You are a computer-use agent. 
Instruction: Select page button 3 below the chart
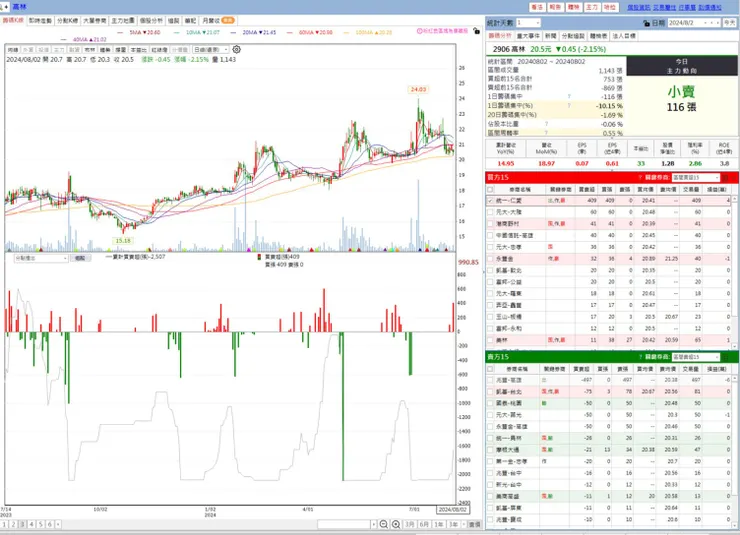(x=22, y=524)
